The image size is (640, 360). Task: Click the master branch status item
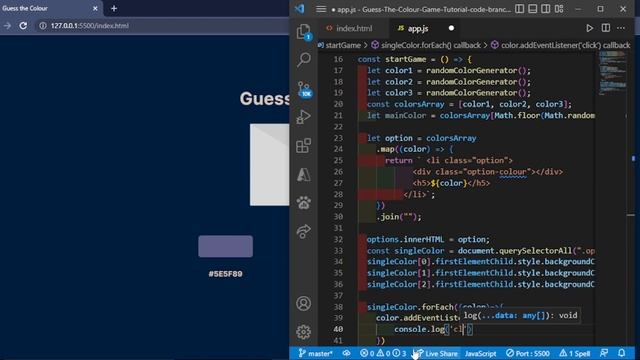[315, 353]
